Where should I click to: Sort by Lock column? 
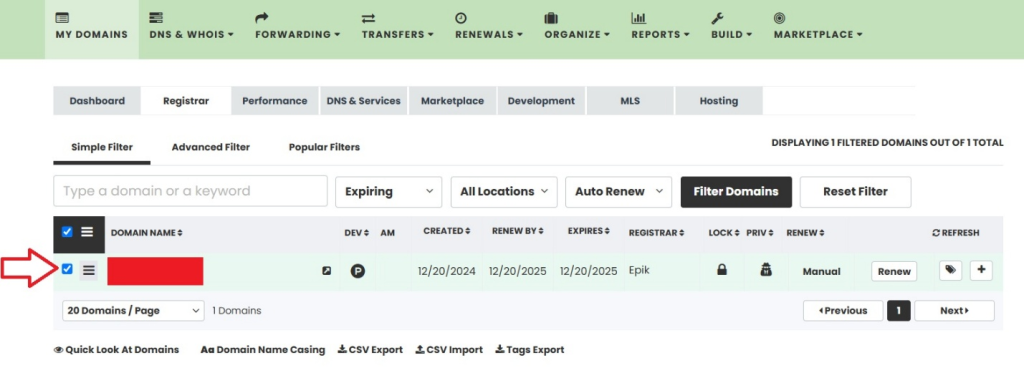click(724, 233)
